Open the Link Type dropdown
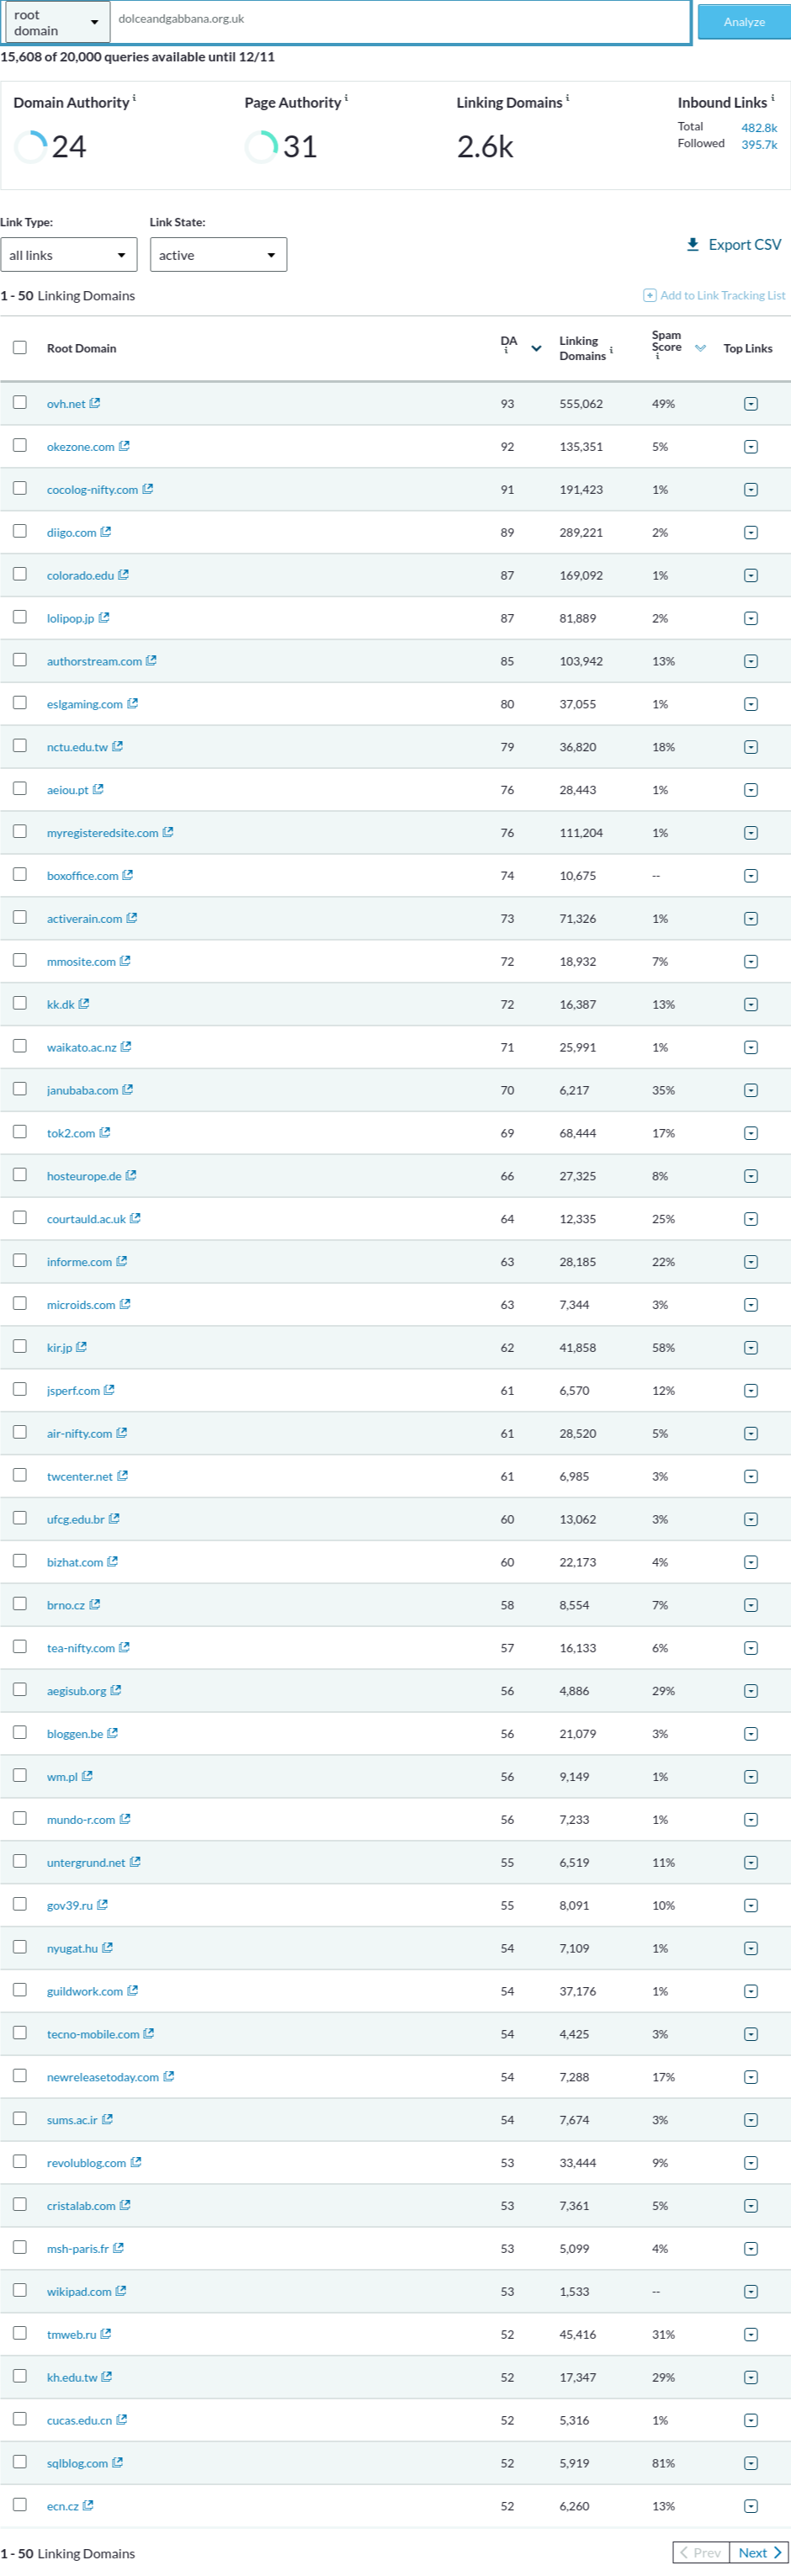Image resolution: width=791 pixels, height=2576 pixels. coord(68,255)
